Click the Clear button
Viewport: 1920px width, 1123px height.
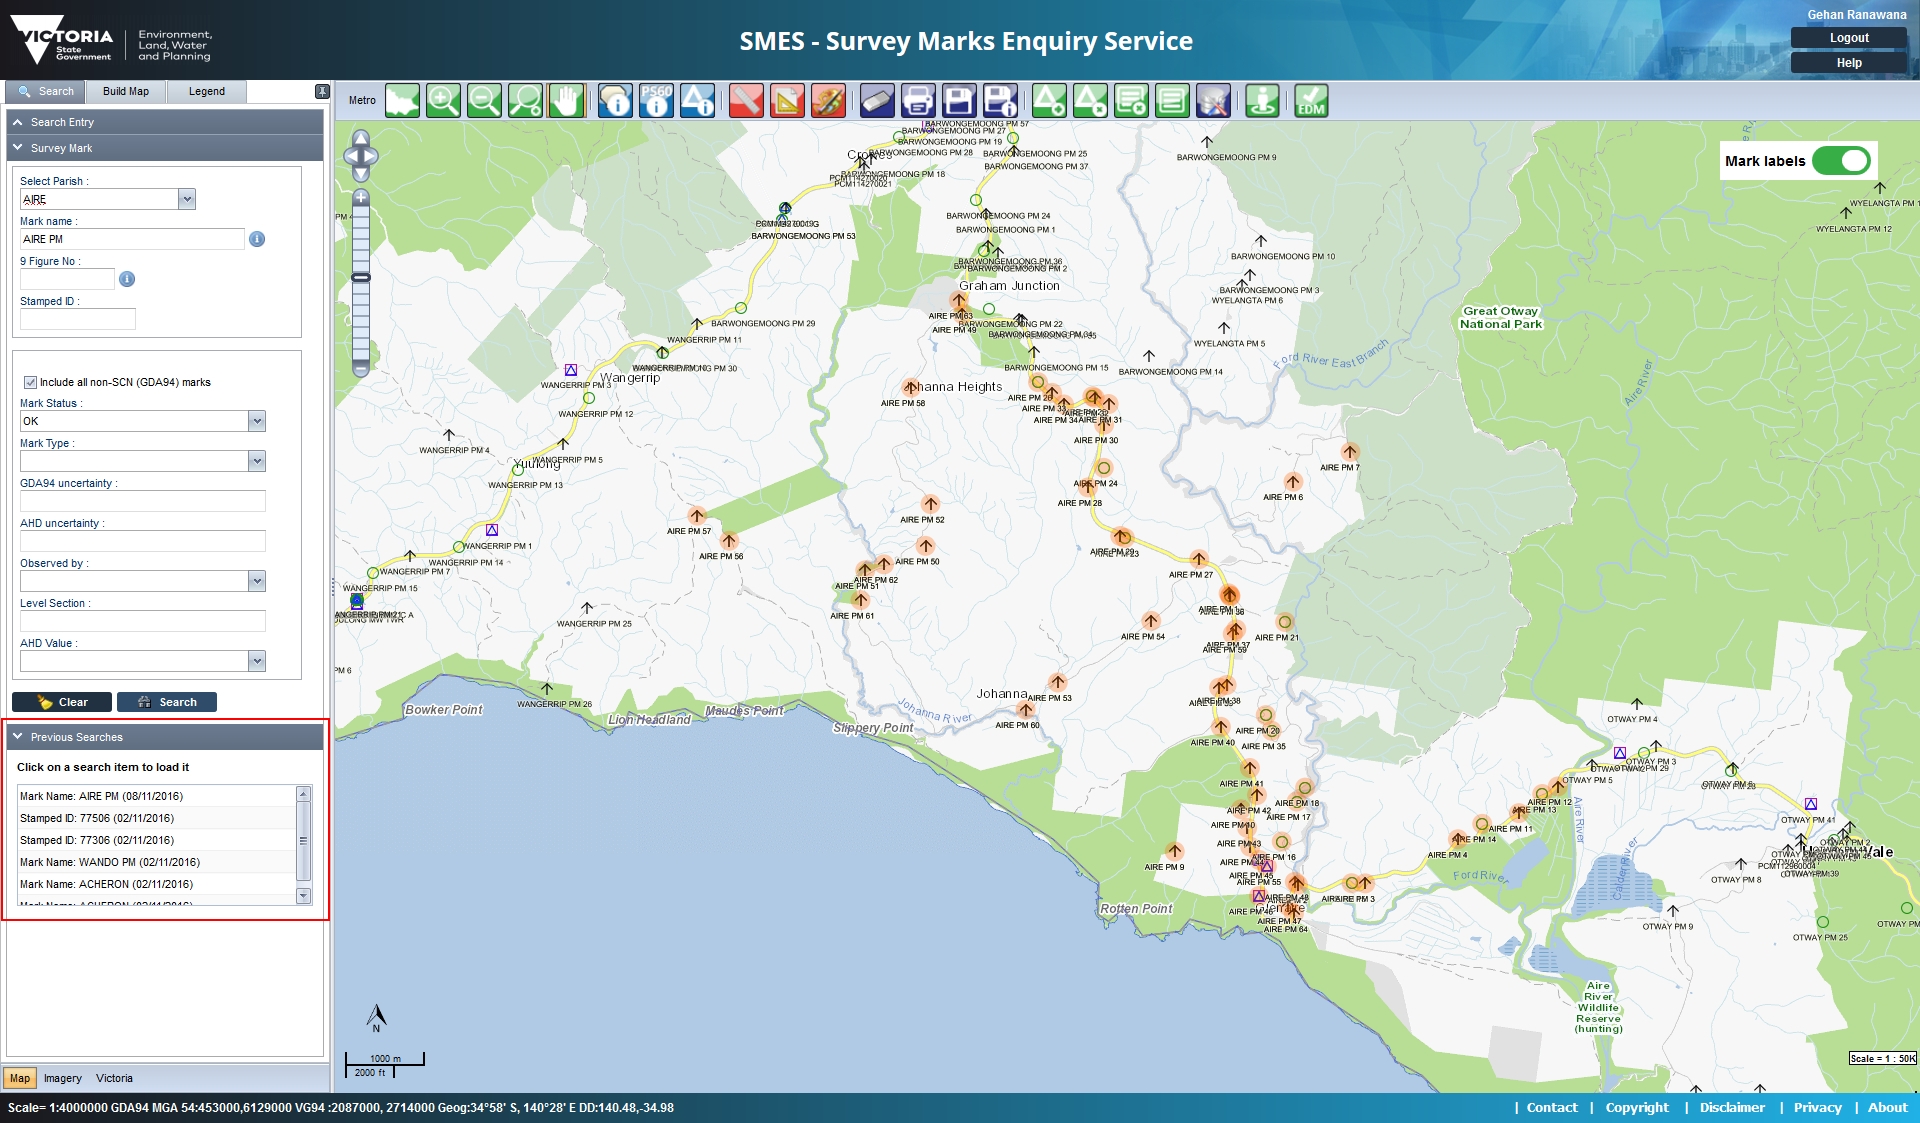click(62, 702)
